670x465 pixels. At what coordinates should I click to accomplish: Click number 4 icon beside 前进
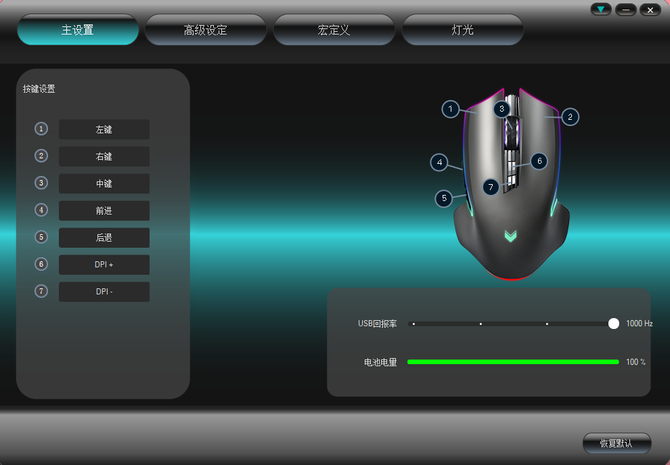[x=41, y=210]
